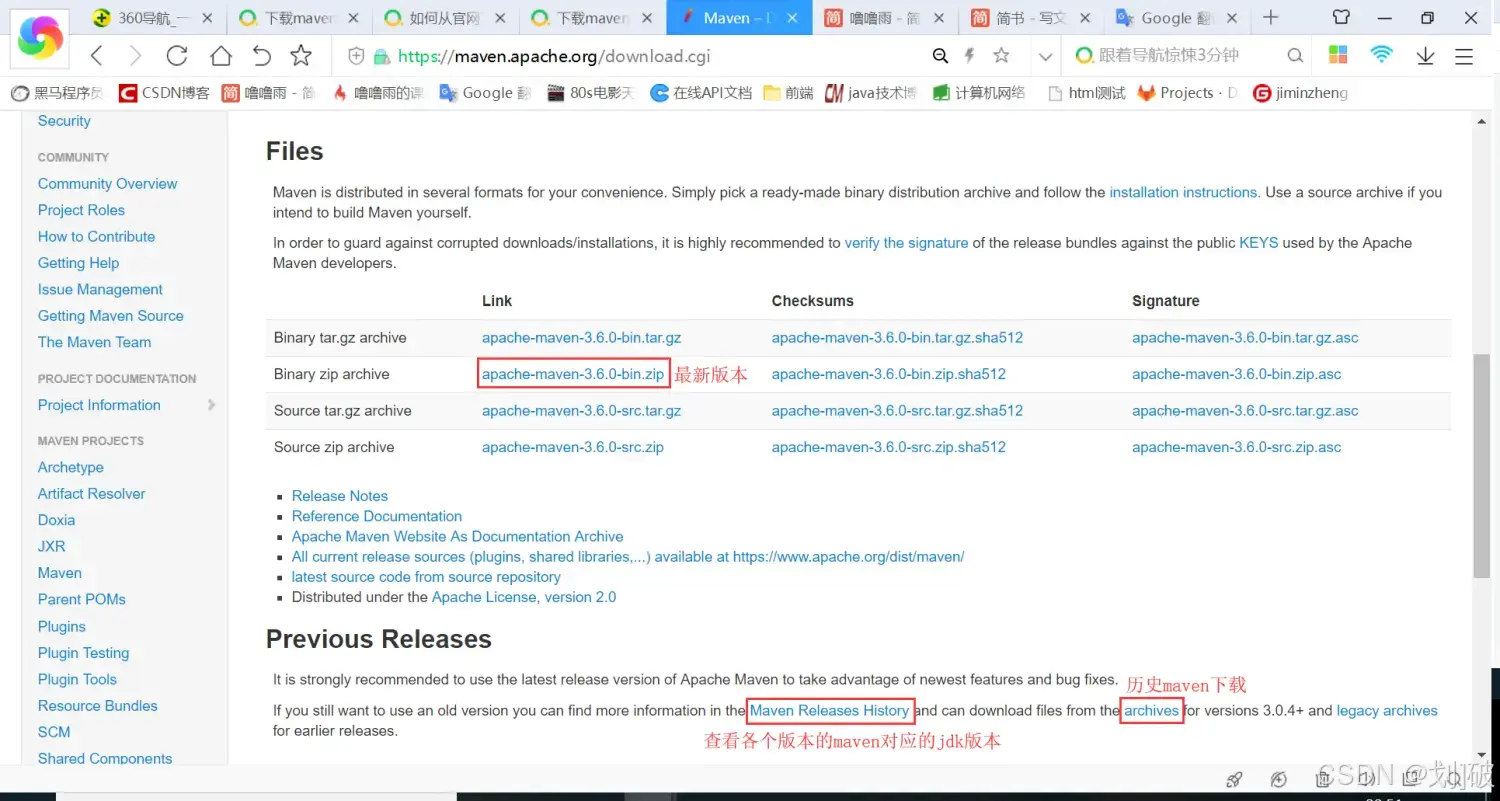Click the star bookmark icon beside home
Screen dimensions: 1500x801
pyautogui.click(x=301, y=56)
